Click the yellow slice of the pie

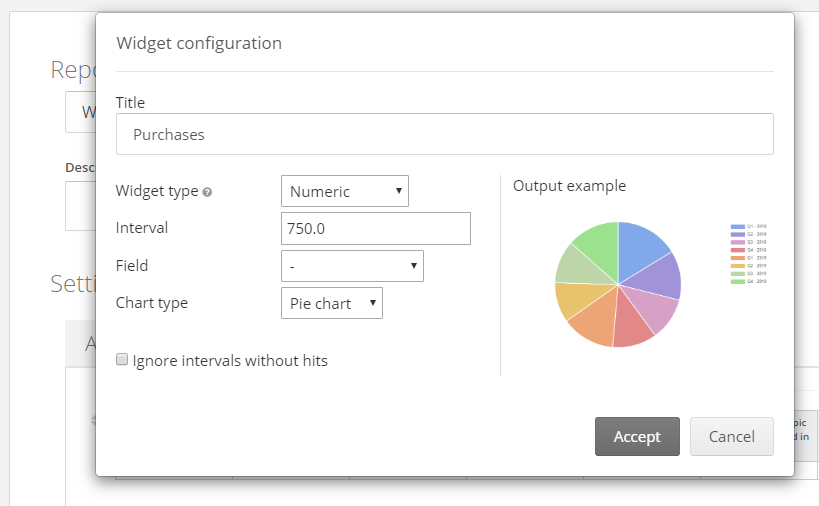(569, 300)
